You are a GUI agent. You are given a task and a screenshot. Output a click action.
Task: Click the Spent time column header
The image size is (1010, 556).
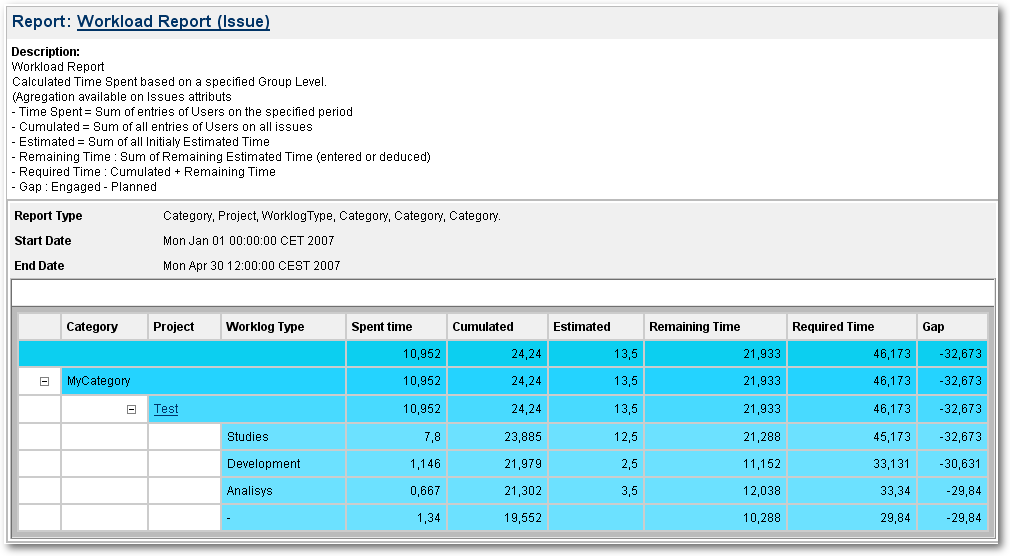point(382,327)
